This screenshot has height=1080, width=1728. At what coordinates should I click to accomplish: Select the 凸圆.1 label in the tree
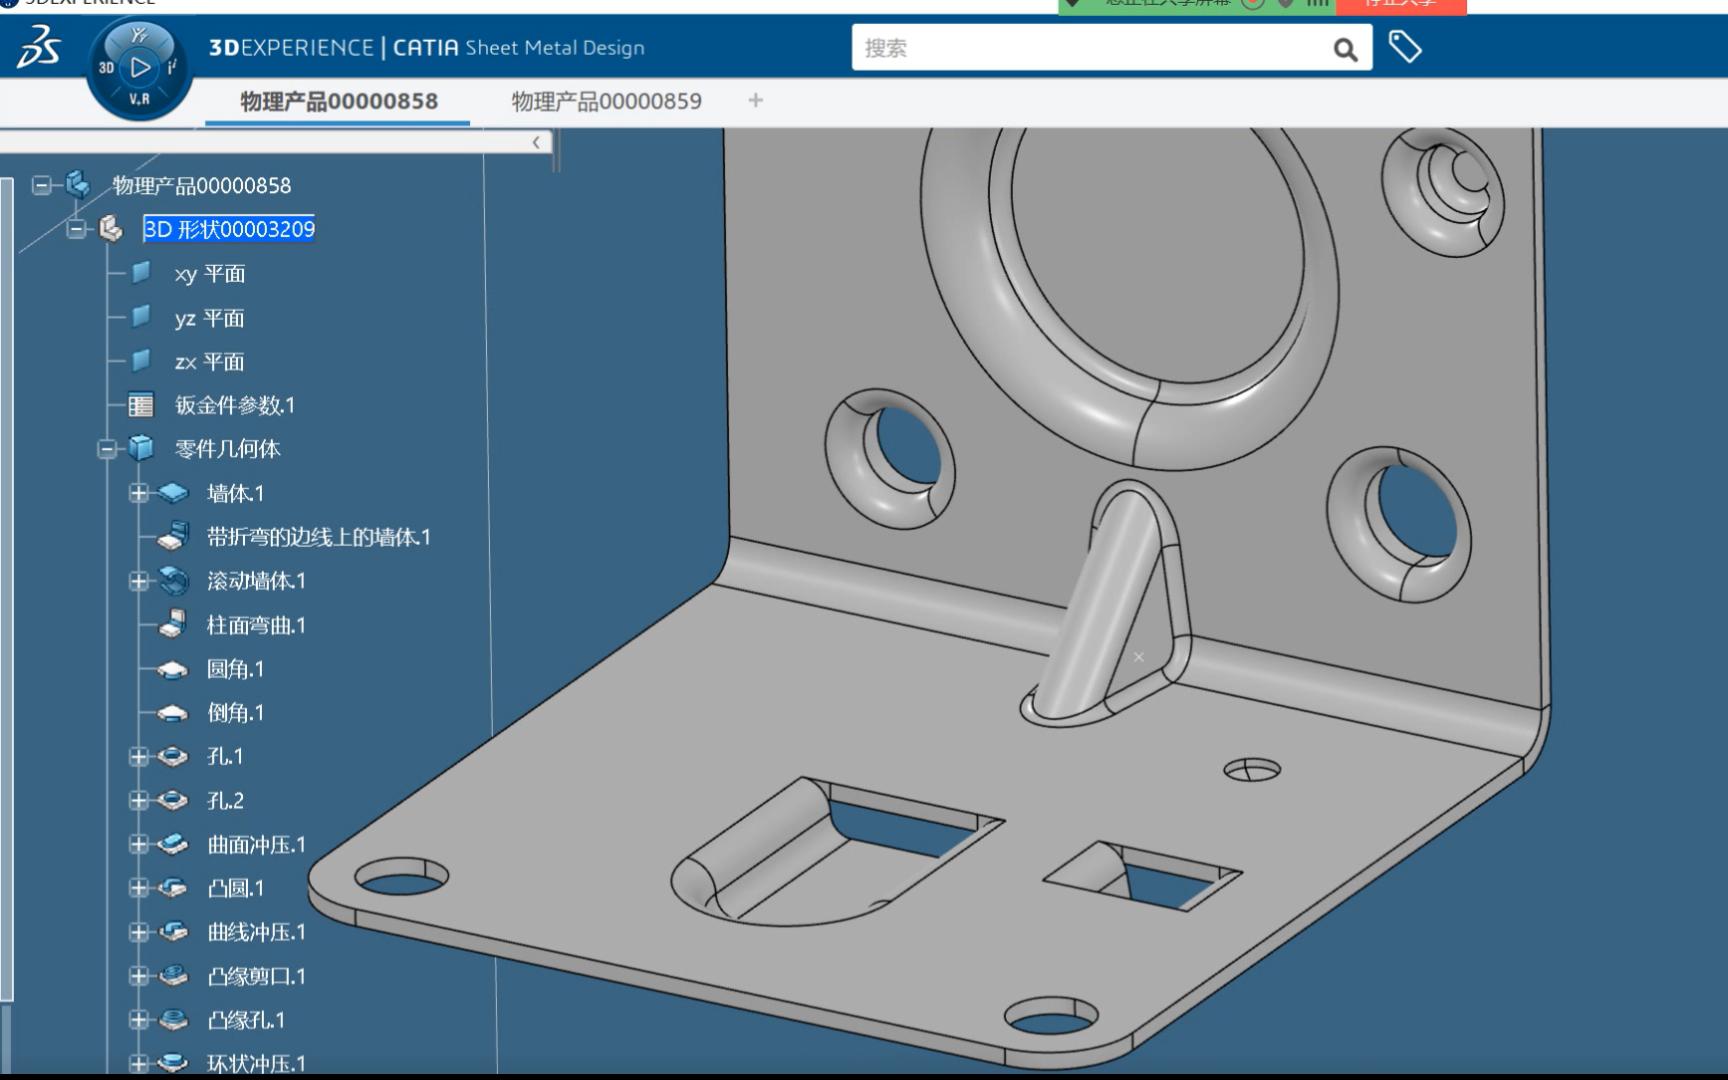235,888
